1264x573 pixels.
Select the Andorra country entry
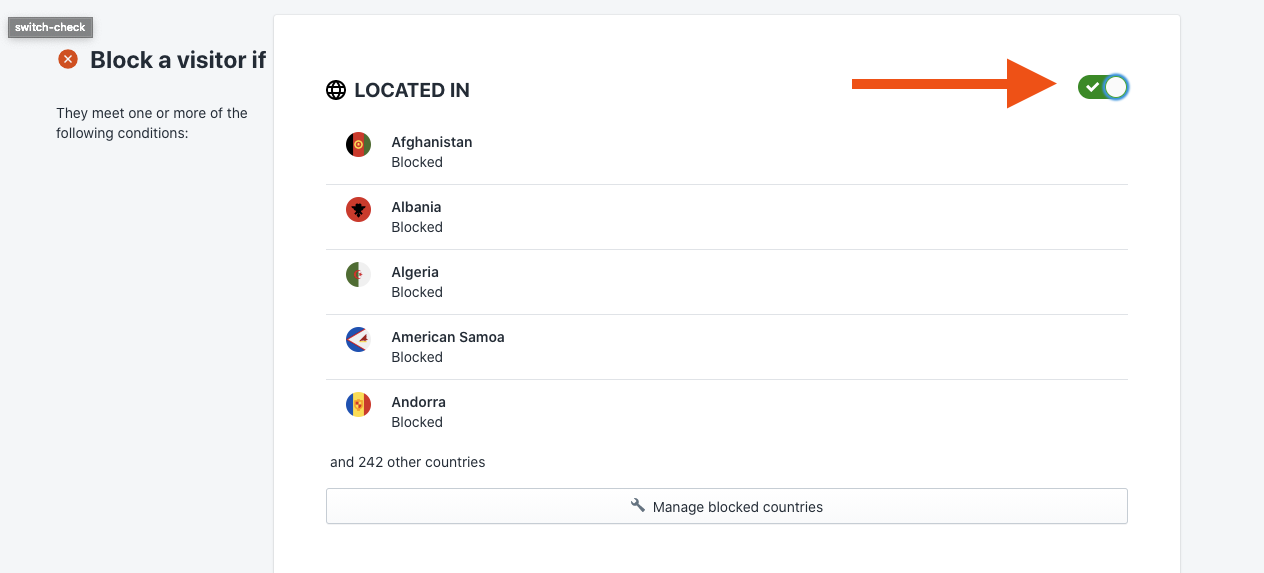tap(727, 412)
